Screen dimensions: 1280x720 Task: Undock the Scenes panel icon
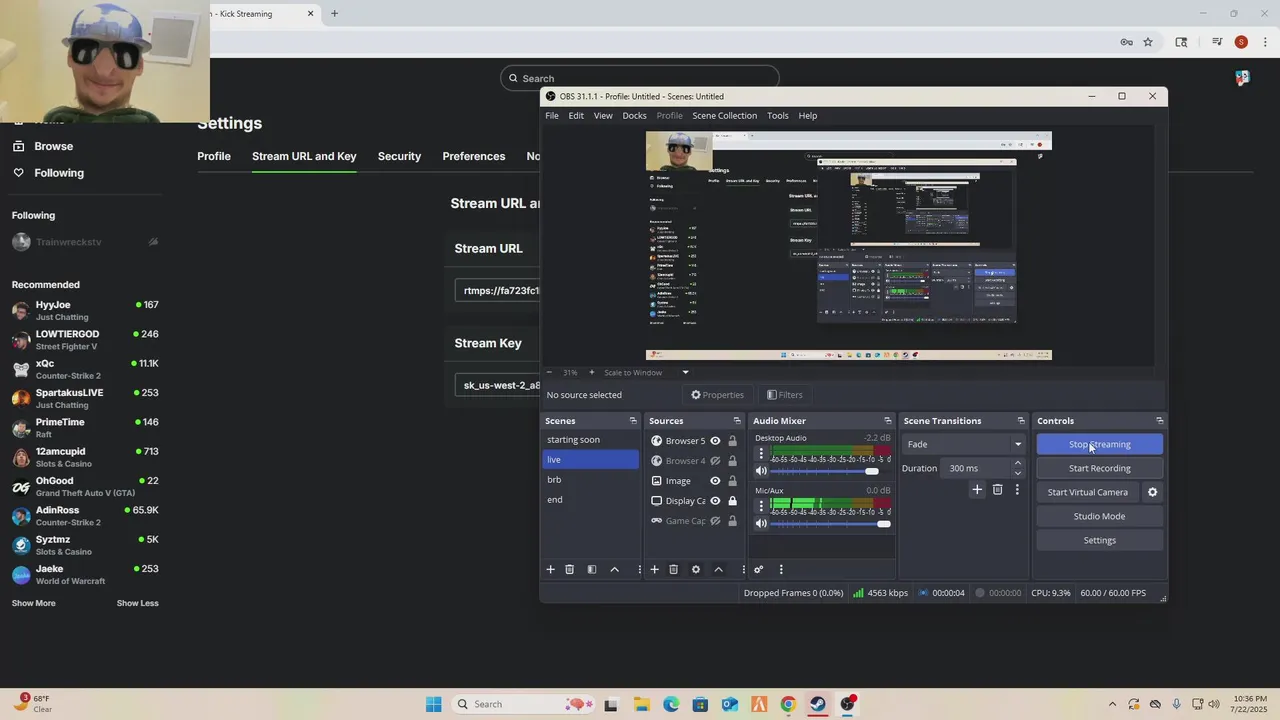point(633,421)
